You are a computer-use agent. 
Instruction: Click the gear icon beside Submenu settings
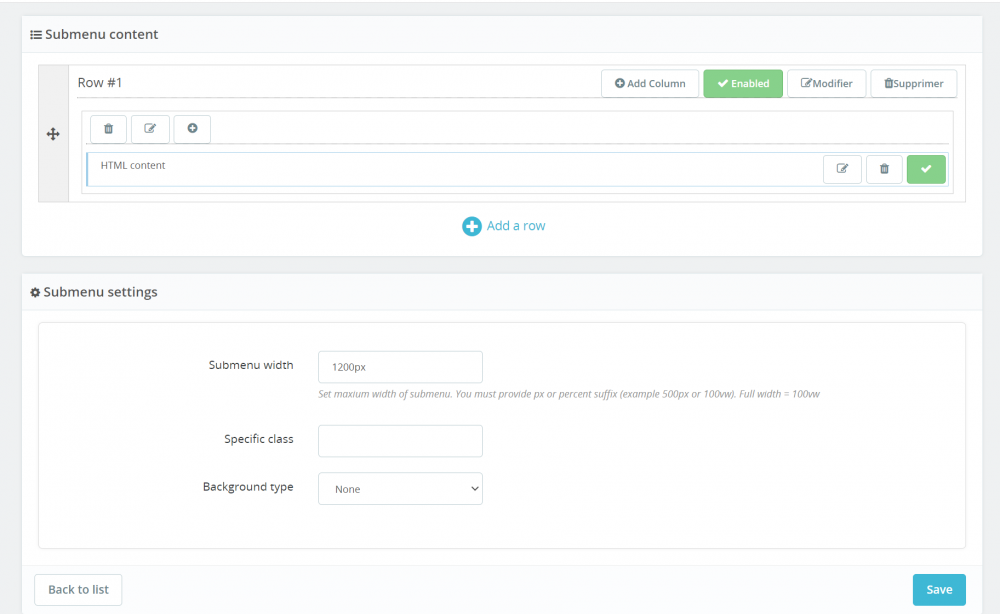pos(35,292)
